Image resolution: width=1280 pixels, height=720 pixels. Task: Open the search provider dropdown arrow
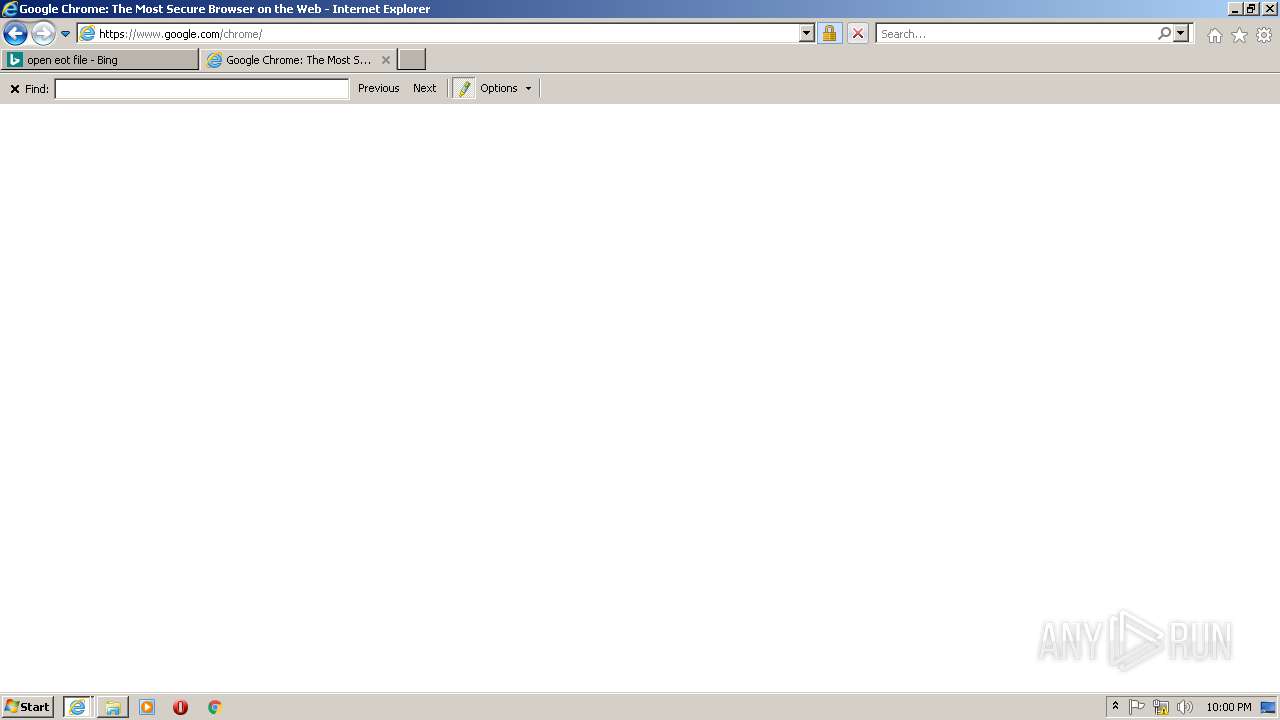pyautogui.click(x=1181, y=33)
